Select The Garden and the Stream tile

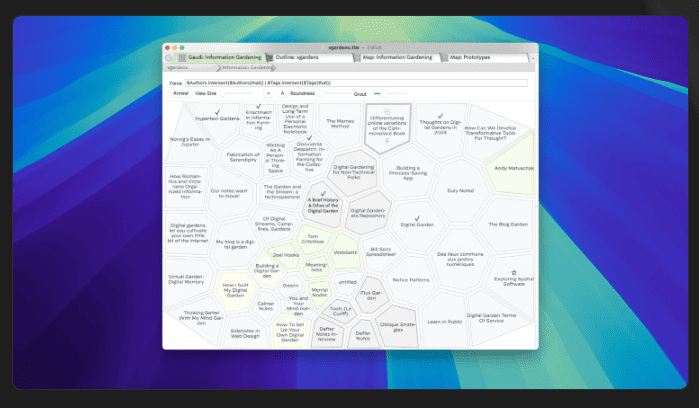tap(282, 192)
